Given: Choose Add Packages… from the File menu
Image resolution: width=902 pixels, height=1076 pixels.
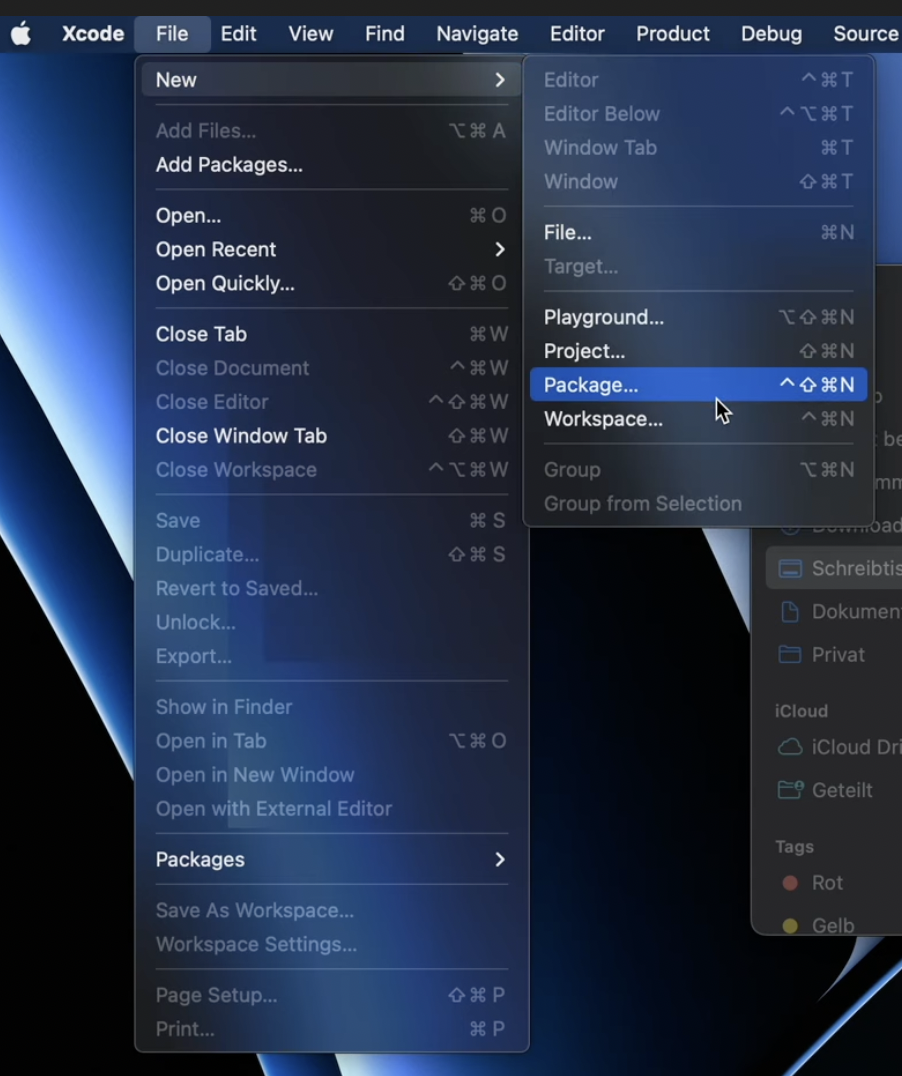Looking at the screenshot, I should click(x=331, y=165).
